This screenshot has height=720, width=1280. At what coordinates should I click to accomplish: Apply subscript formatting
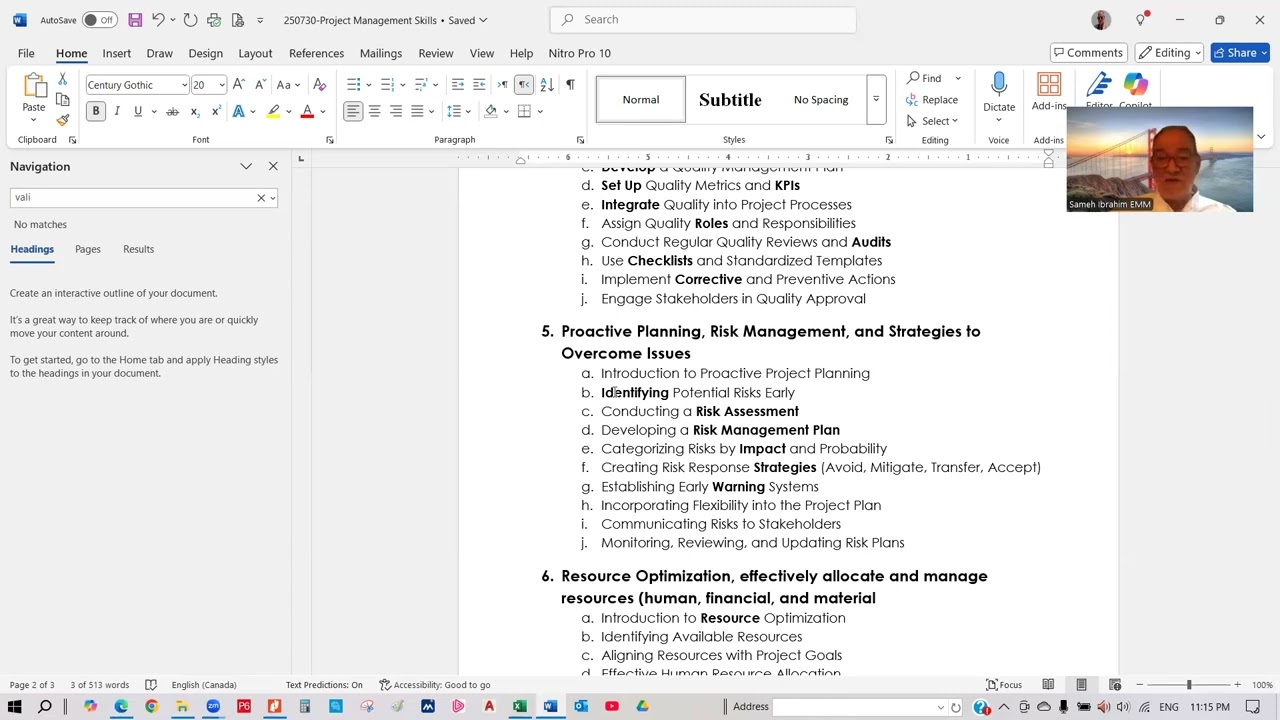(195, 111)
